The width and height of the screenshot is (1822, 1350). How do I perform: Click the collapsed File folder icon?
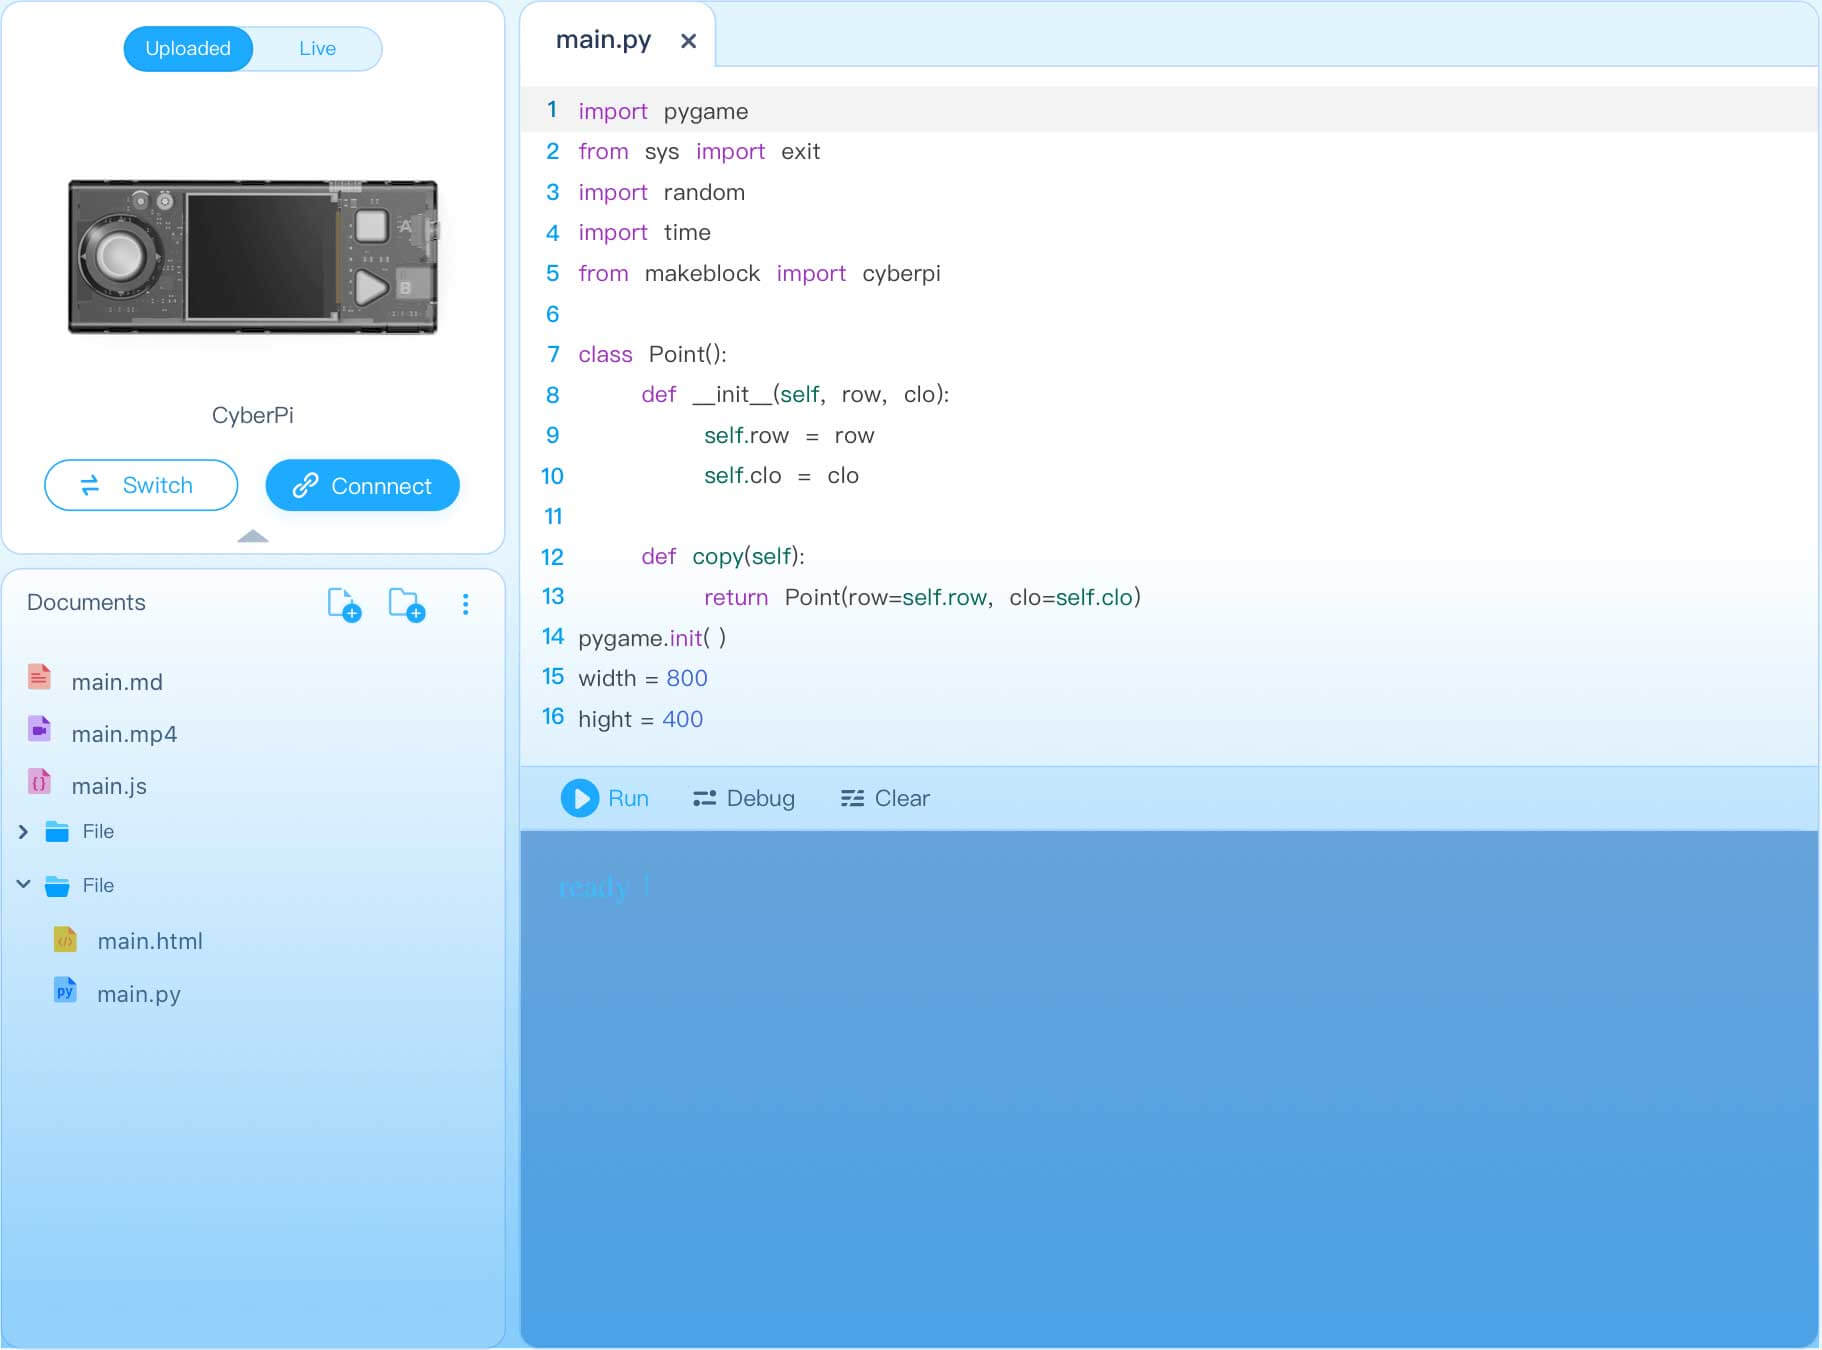(x=57, y=832)
